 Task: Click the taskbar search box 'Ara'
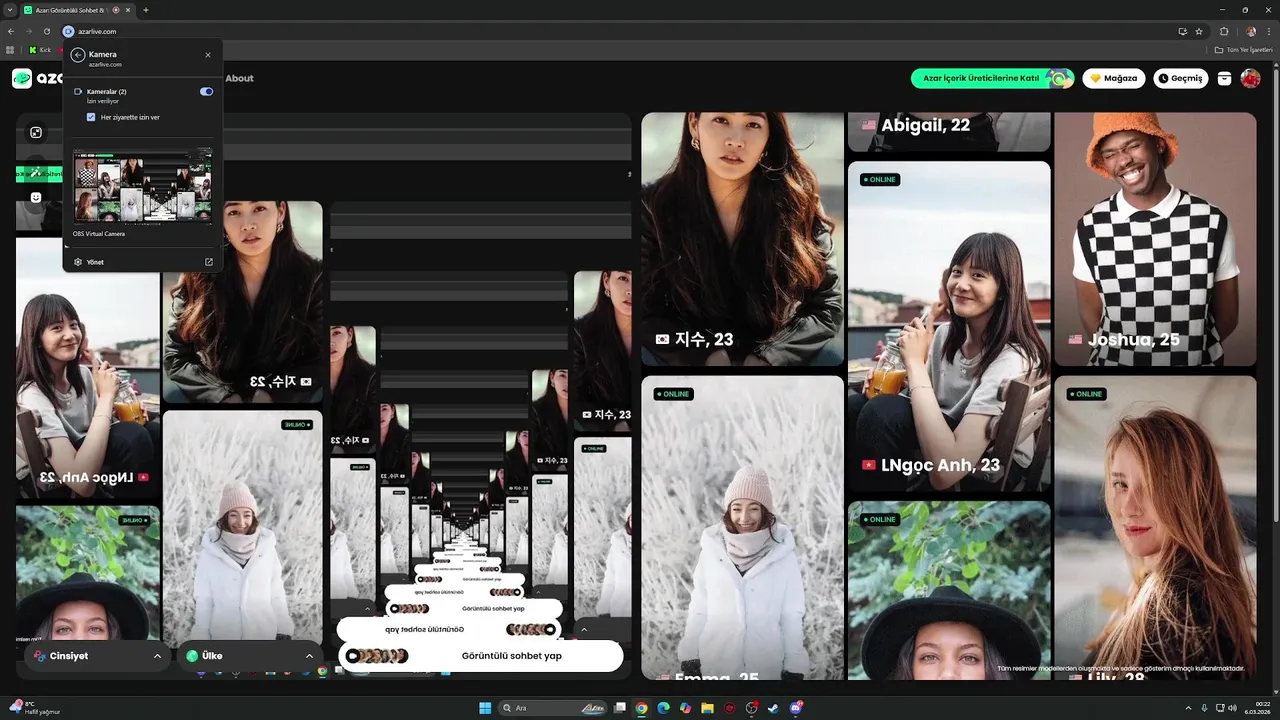(x=554, y=708)
